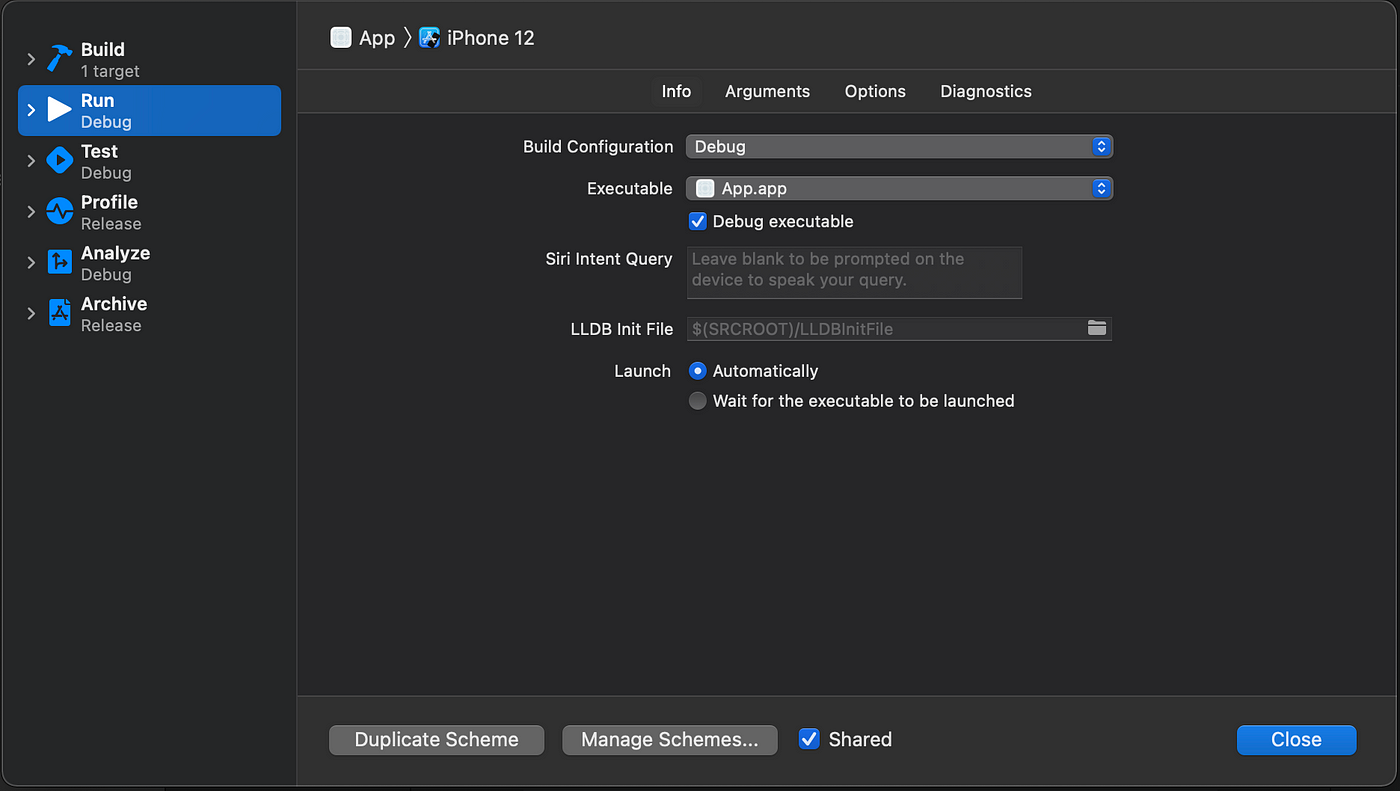Screen dimensions: 1400x791
Task: Switch to the Info tab
Action: [x=676, y=91]
